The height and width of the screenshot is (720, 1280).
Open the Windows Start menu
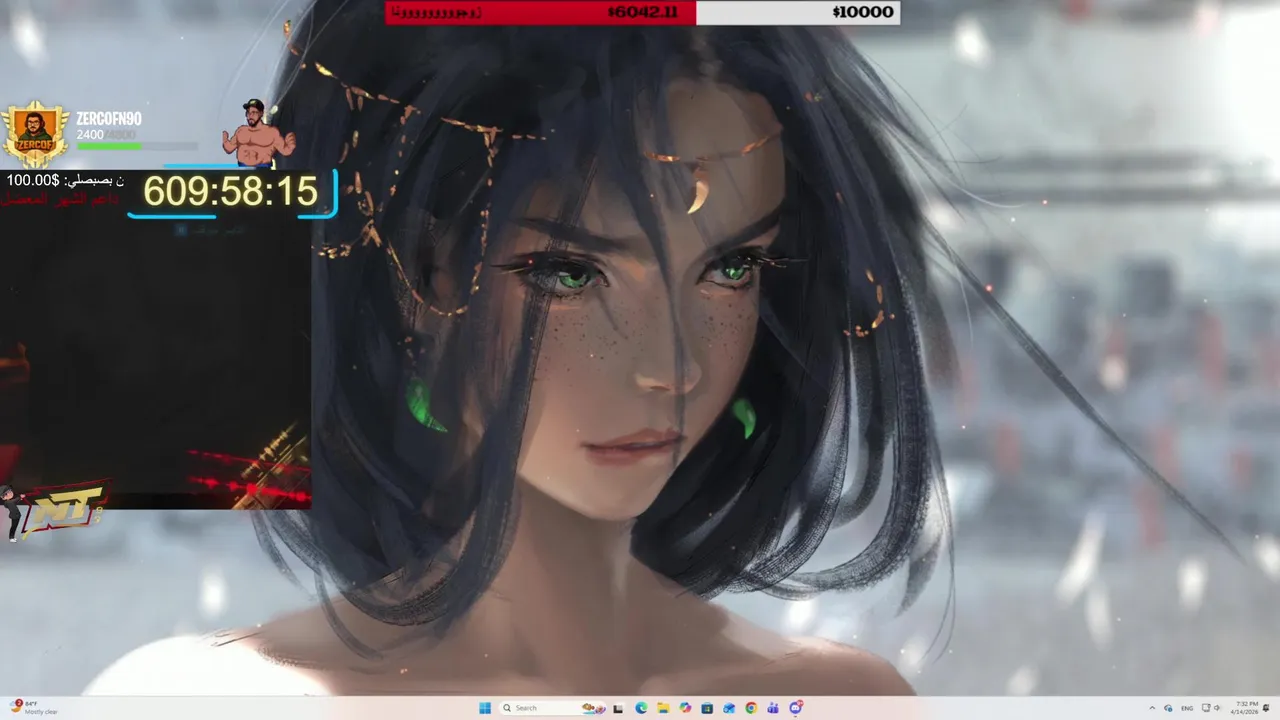tap(485, 708)
